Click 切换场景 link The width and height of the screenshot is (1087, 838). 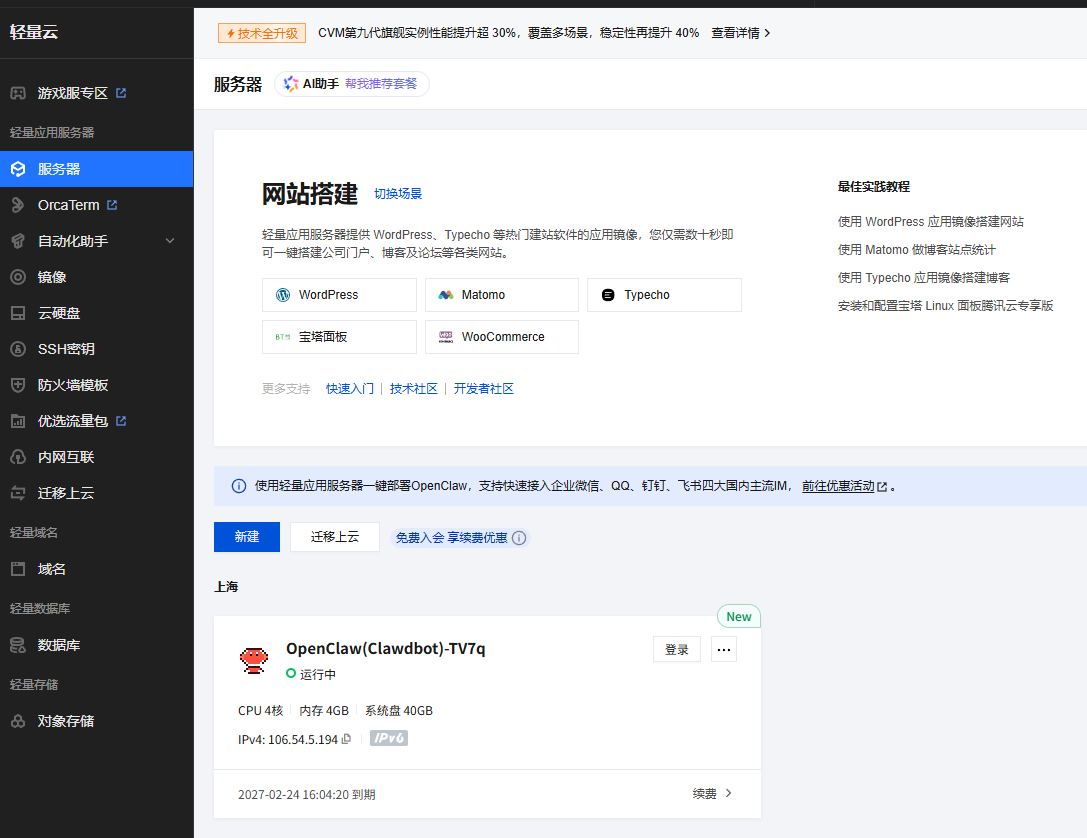[398, 194]
